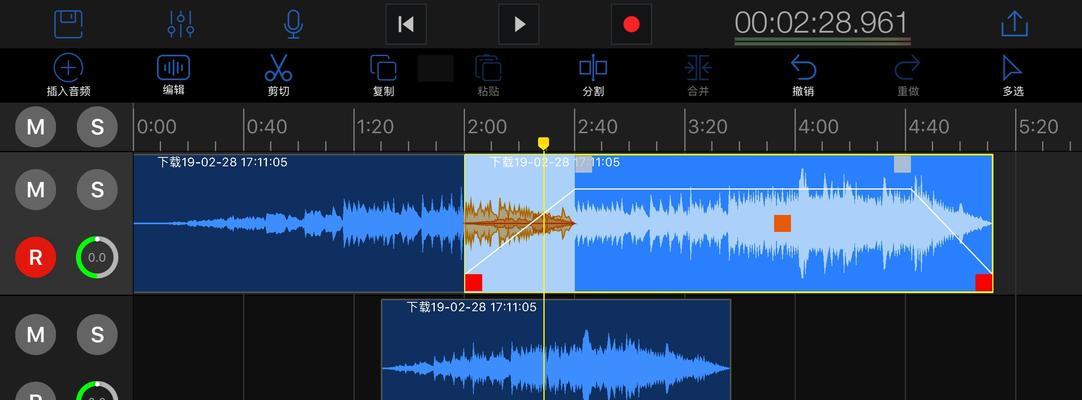Tap the microphone recording input icon
The height and width of the screenshot is (400, 1082).
click(293, 24)
